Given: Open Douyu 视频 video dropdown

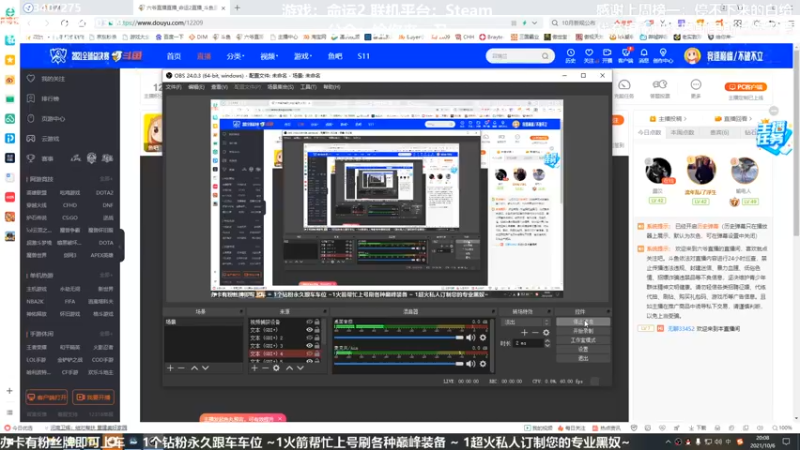Looking at the screenshot, I should (269, 56).
